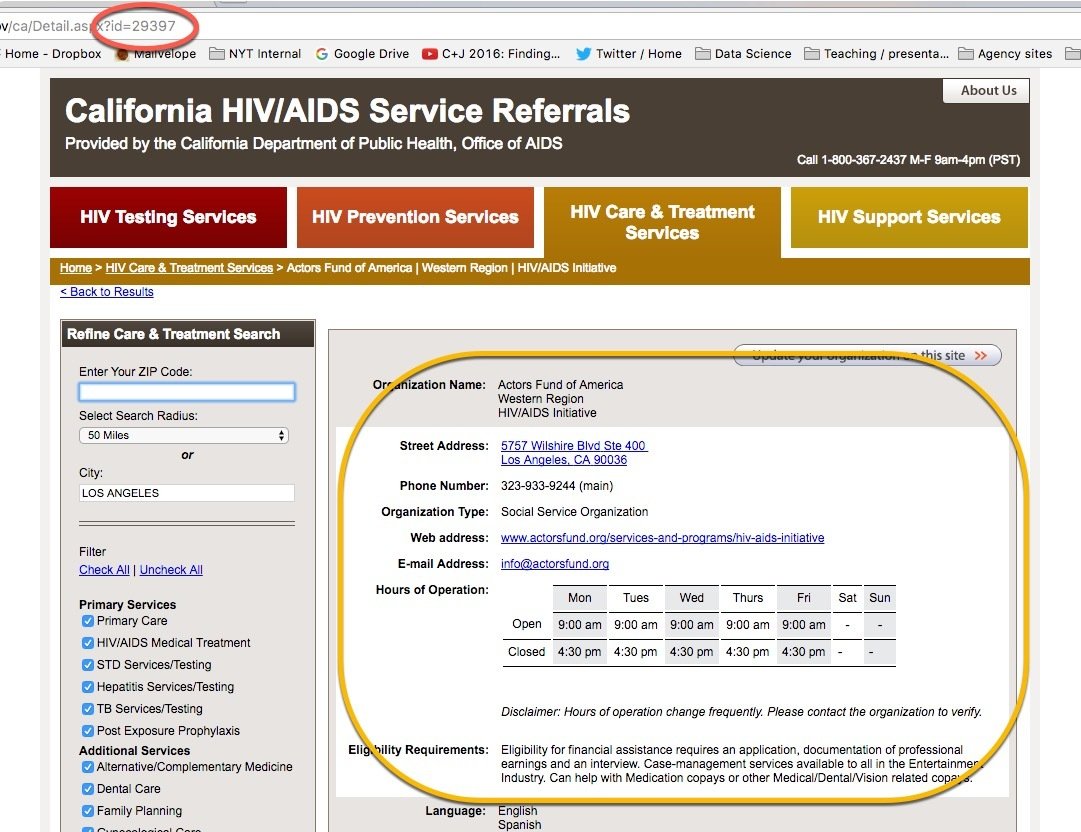Click the Check All filter link
The height and width of the screenshot is (832, 1081).
(104, 569)
